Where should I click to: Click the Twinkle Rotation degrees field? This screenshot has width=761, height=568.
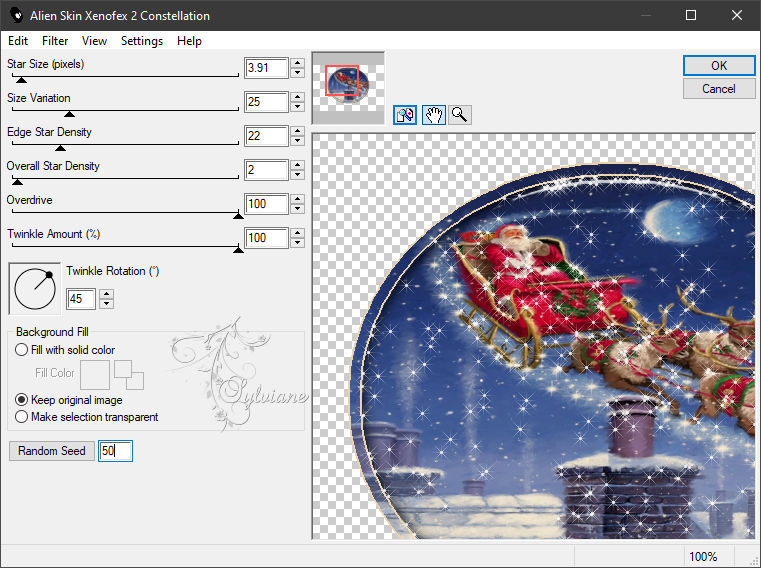pos(81,299)
